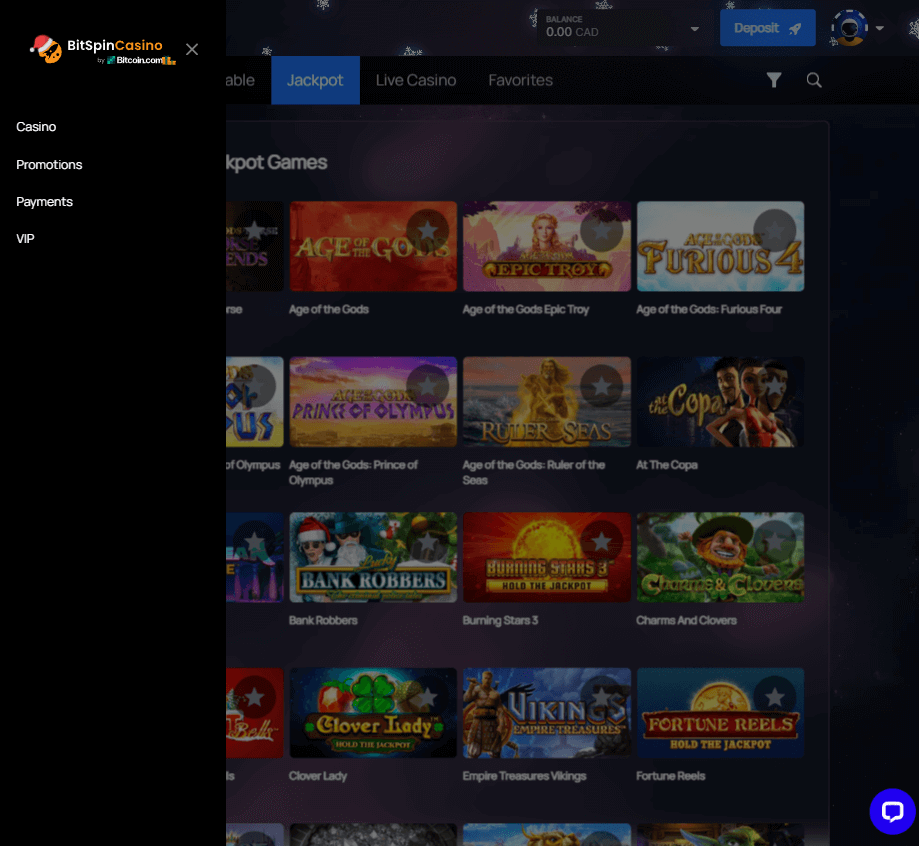Expand the user account dropdown arrow
The width and height of the screenshot is (919, 846).
pos(880,28)
